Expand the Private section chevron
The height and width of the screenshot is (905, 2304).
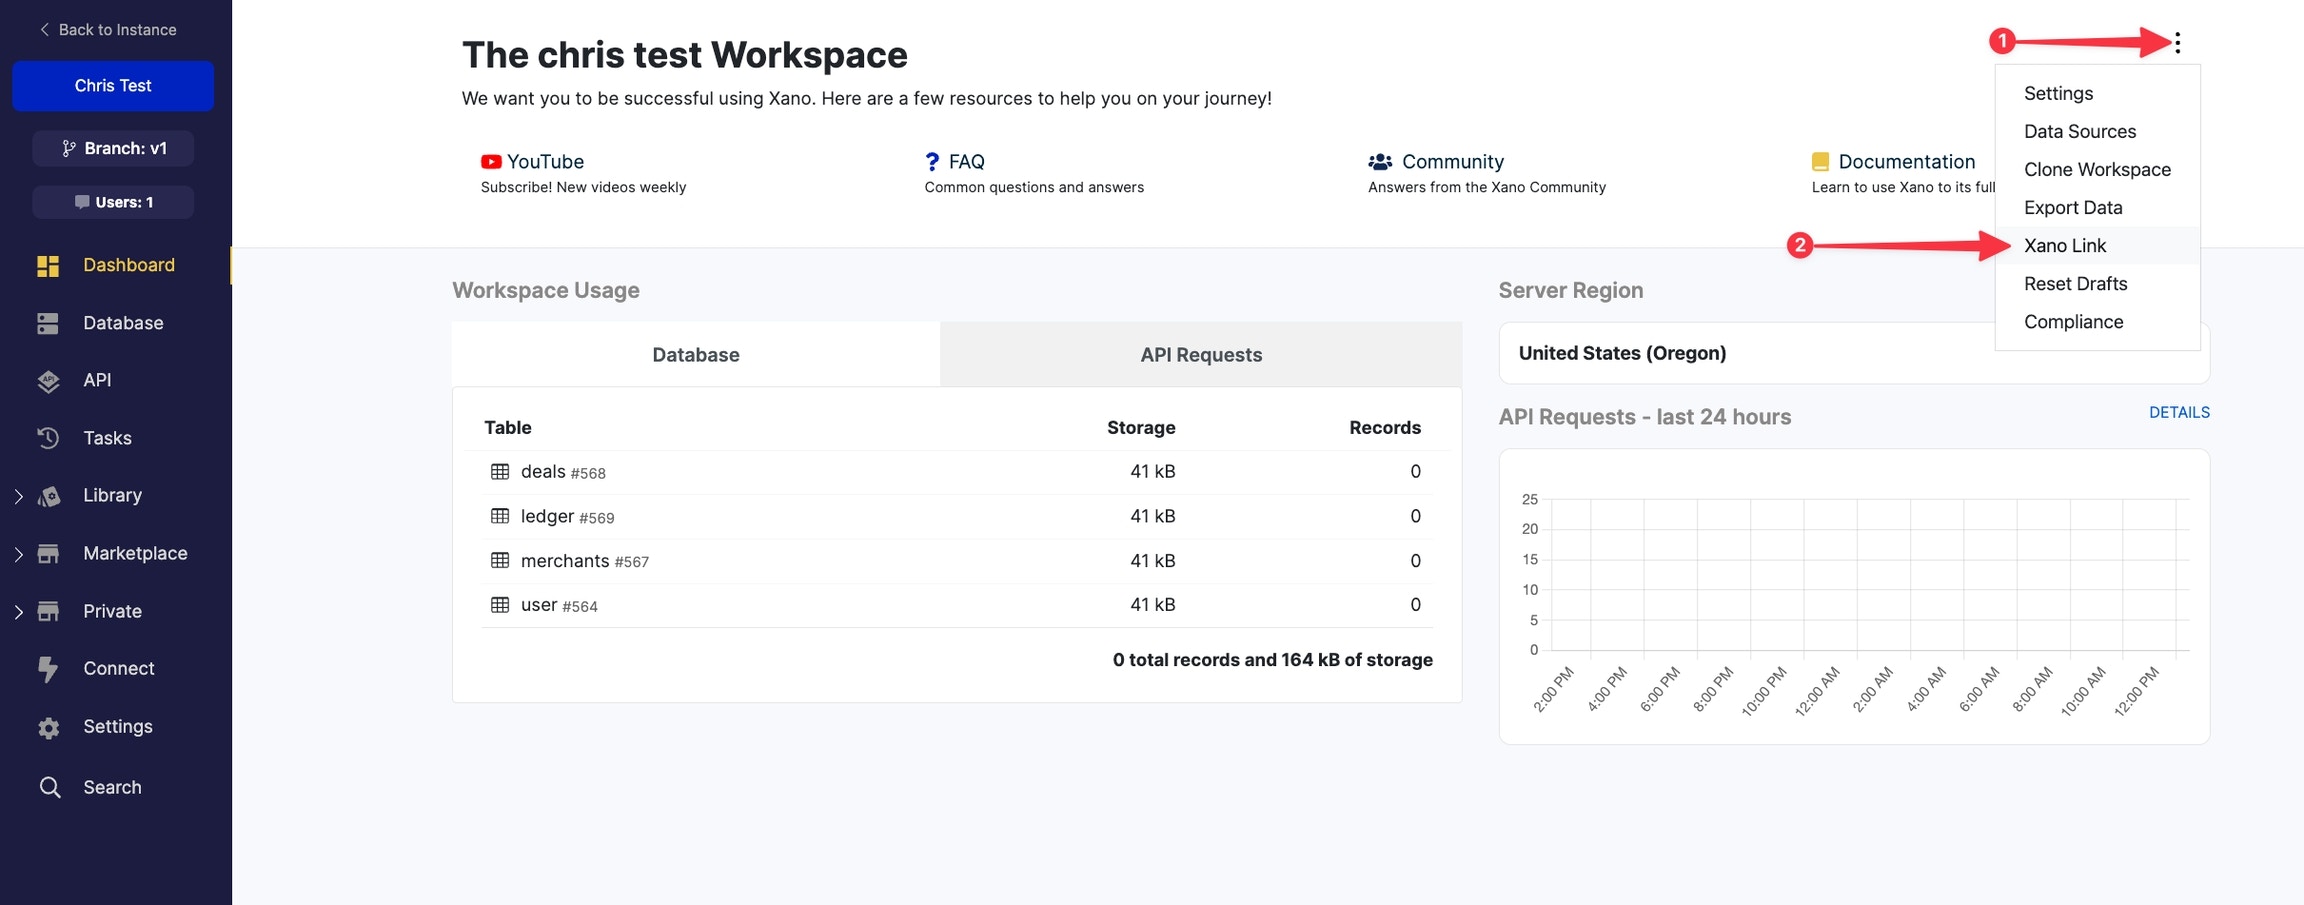pyautogui.click(x=18, y=612)
